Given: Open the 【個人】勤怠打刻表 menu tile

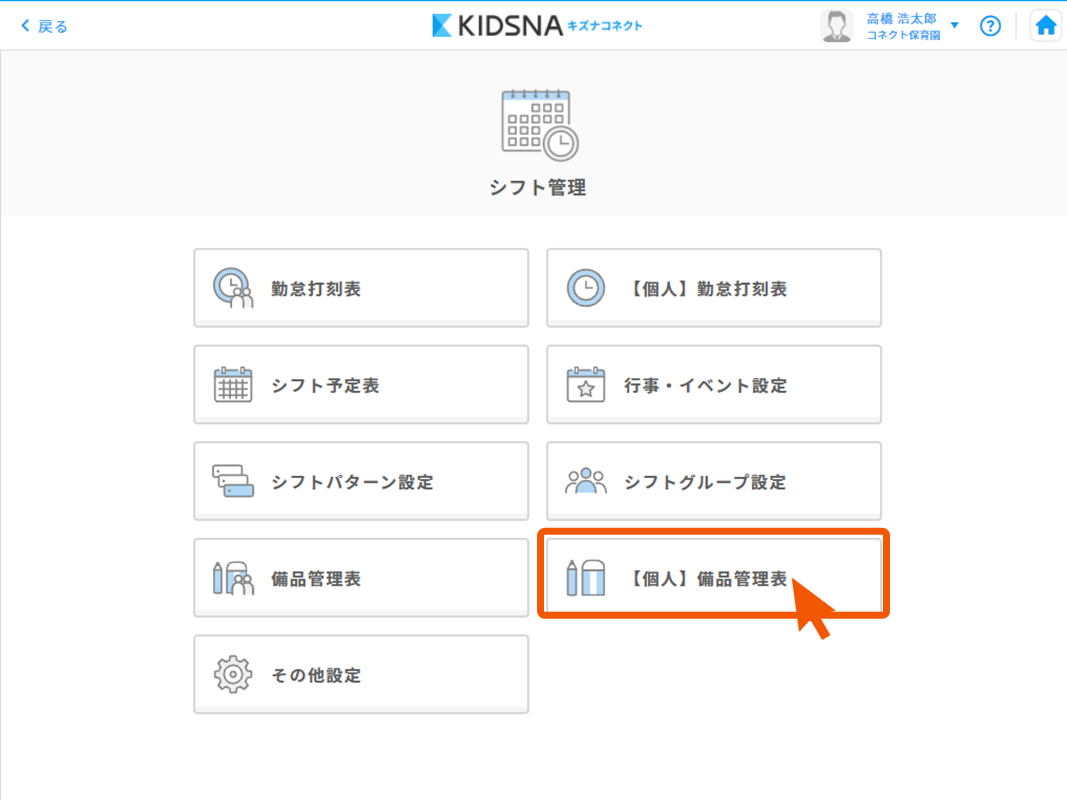Looking at the screenshot, I should tap(713, 289).
